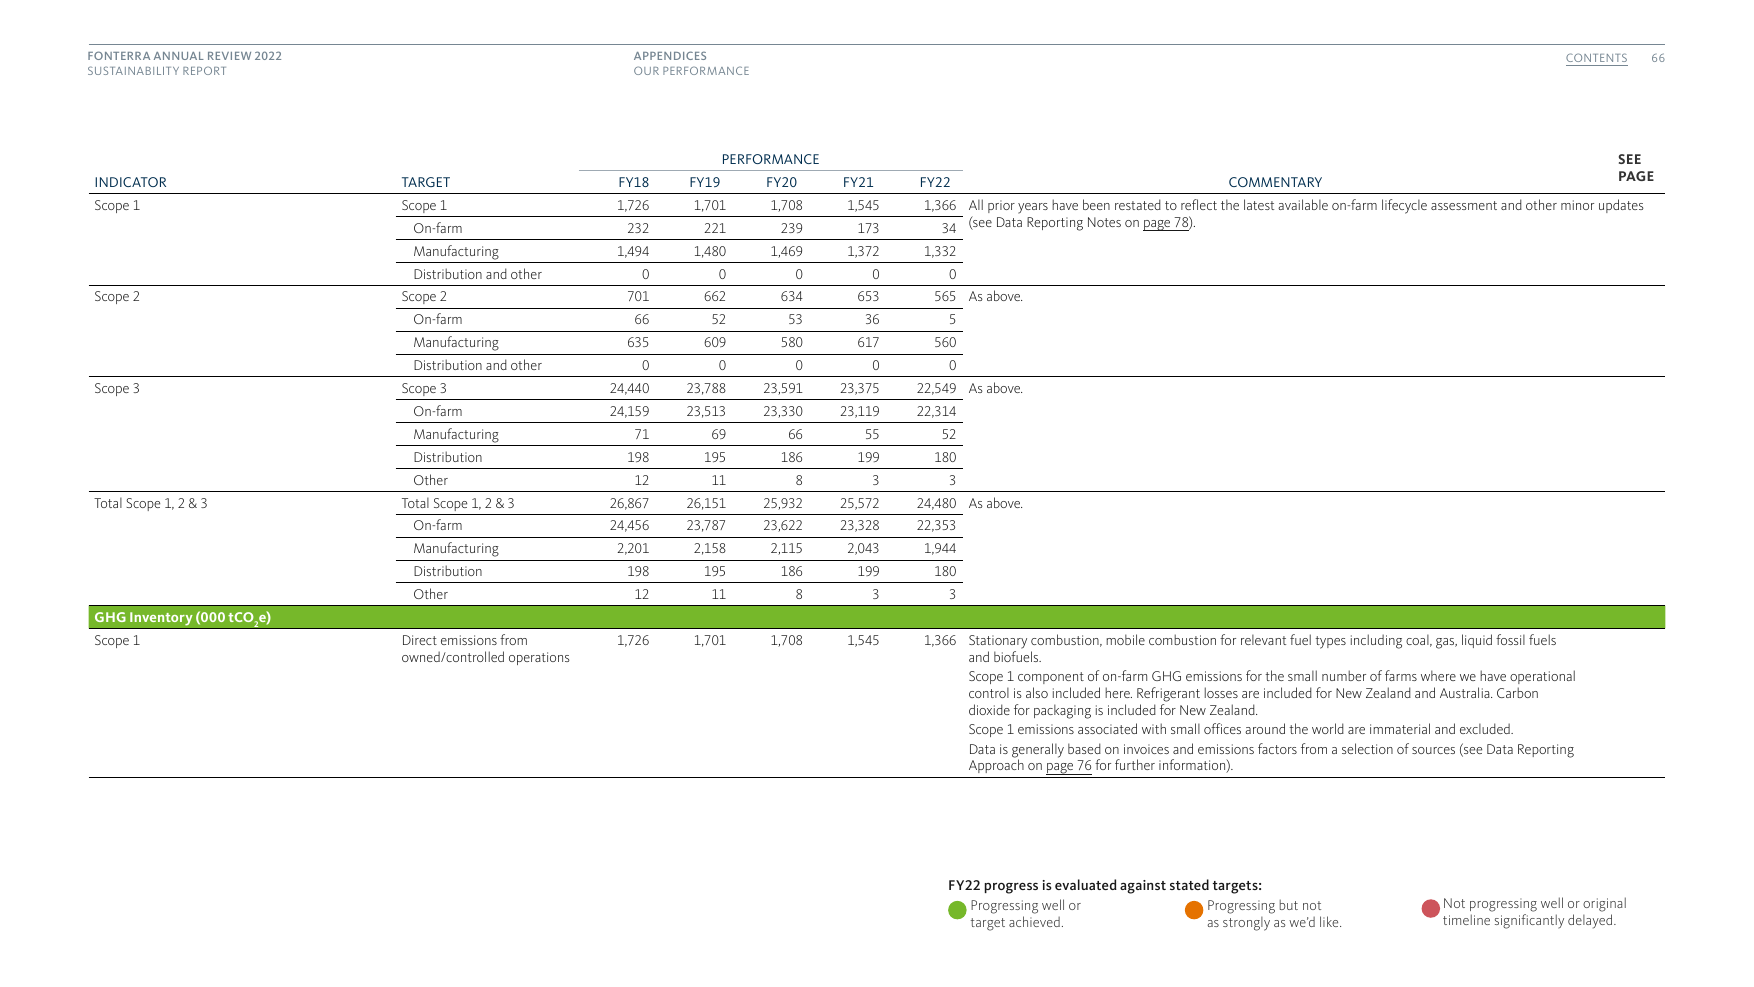Click the Scope 2 FY21 value 653
1754x987 pixels.
pyautogui.click(x=868, y=296)
